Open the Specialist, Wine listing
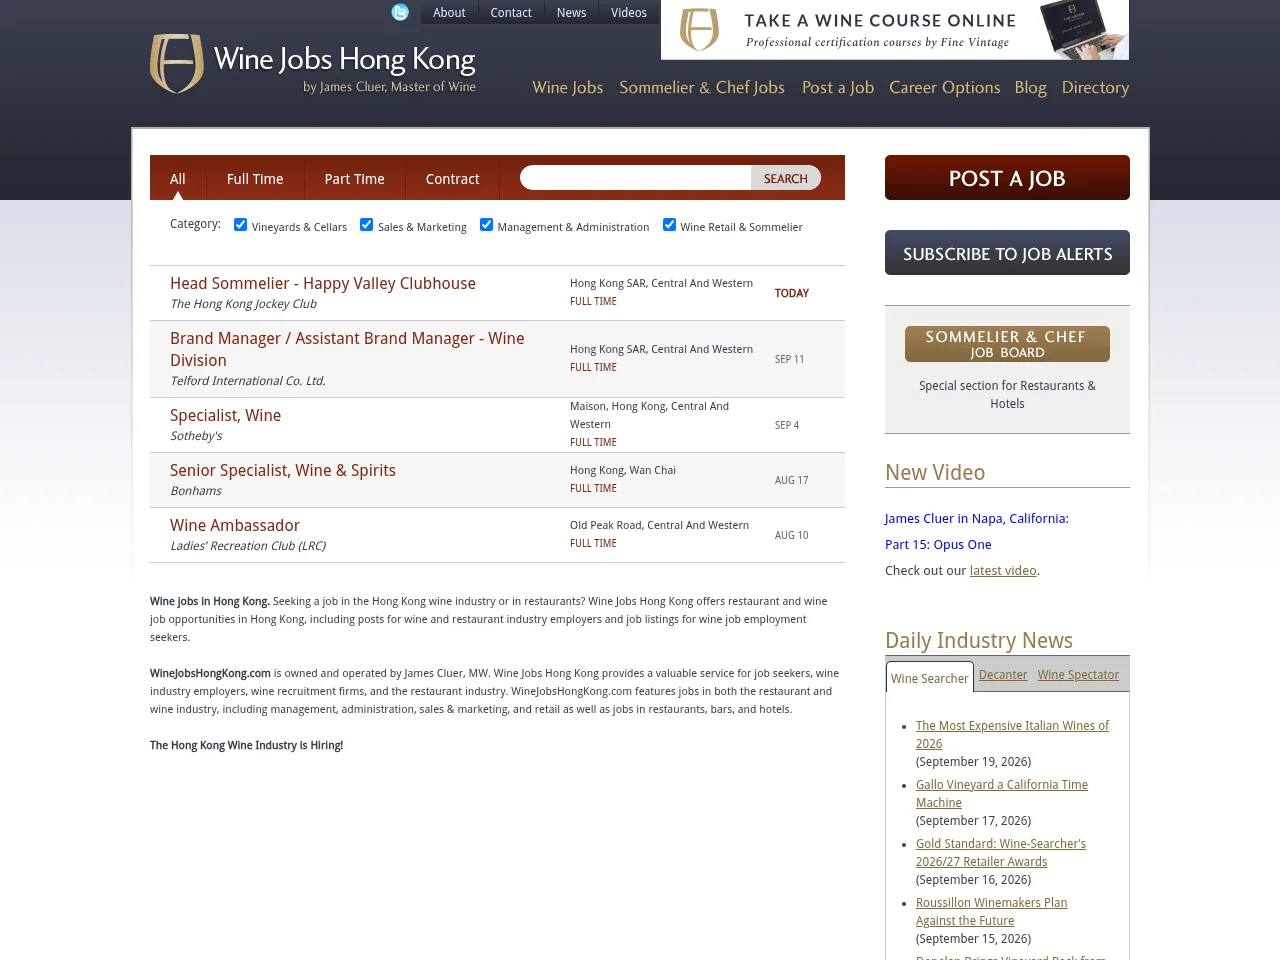Screen dimensions: 1280x960 click(x=225, y=416)
